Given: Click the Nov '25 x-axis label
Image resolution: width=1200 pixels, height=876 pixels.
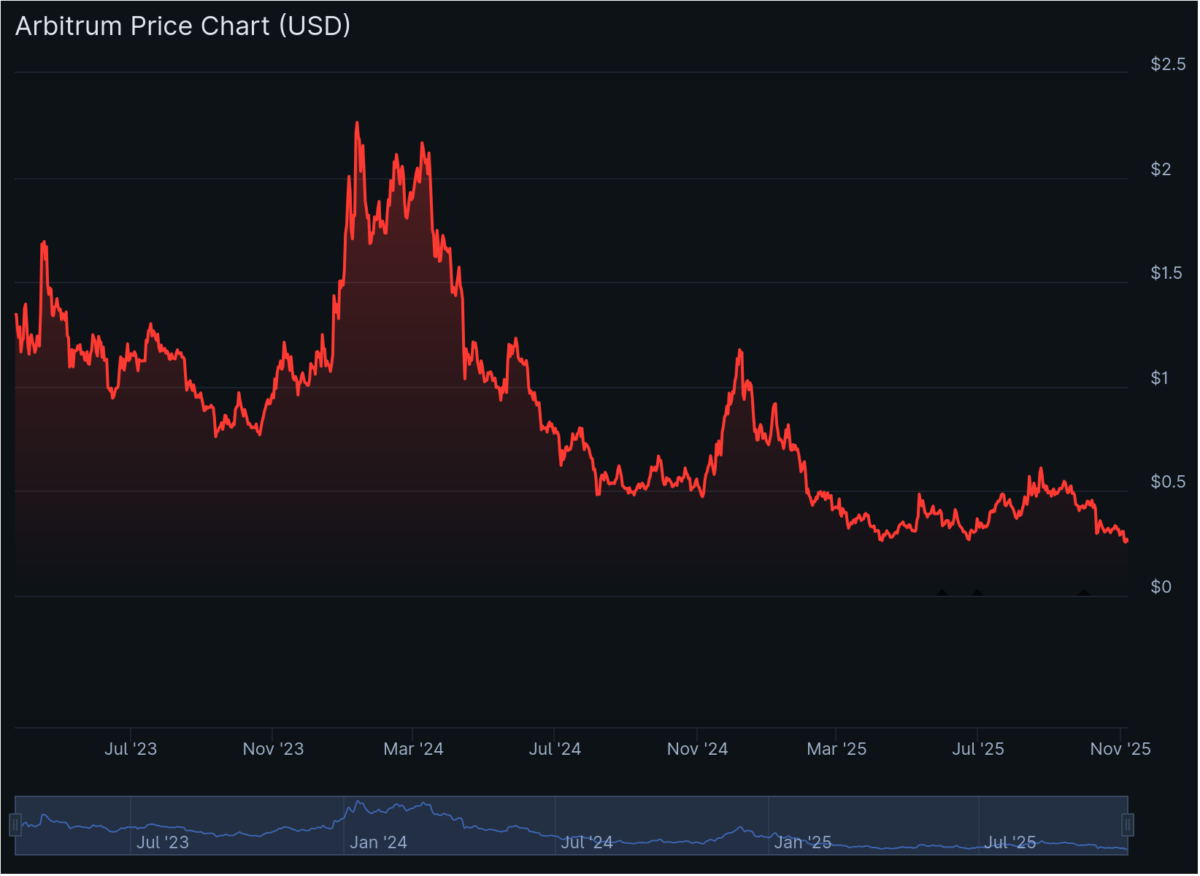Looking at the screenshot, I should pos(1120,748).
